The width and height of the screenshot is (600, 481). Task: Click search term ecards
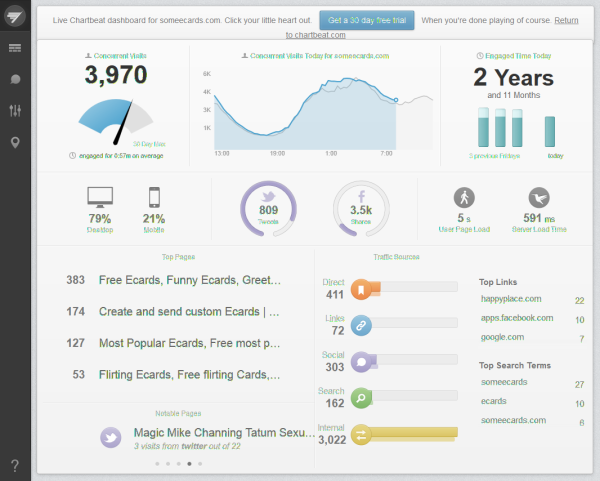tap(494, 401)
